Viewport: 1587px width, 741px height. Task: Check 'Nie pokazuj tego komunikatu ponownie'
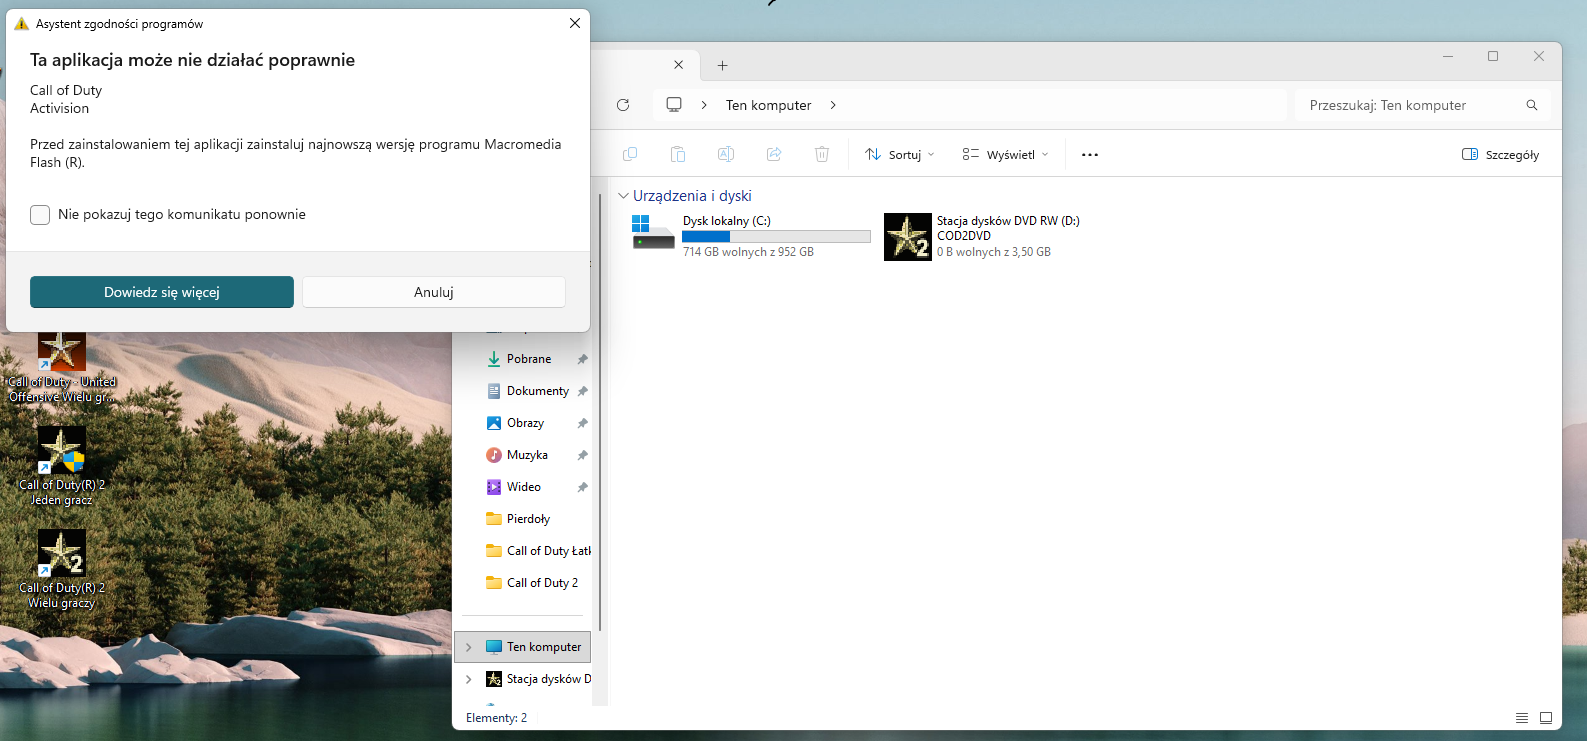(x=40, y=215)
